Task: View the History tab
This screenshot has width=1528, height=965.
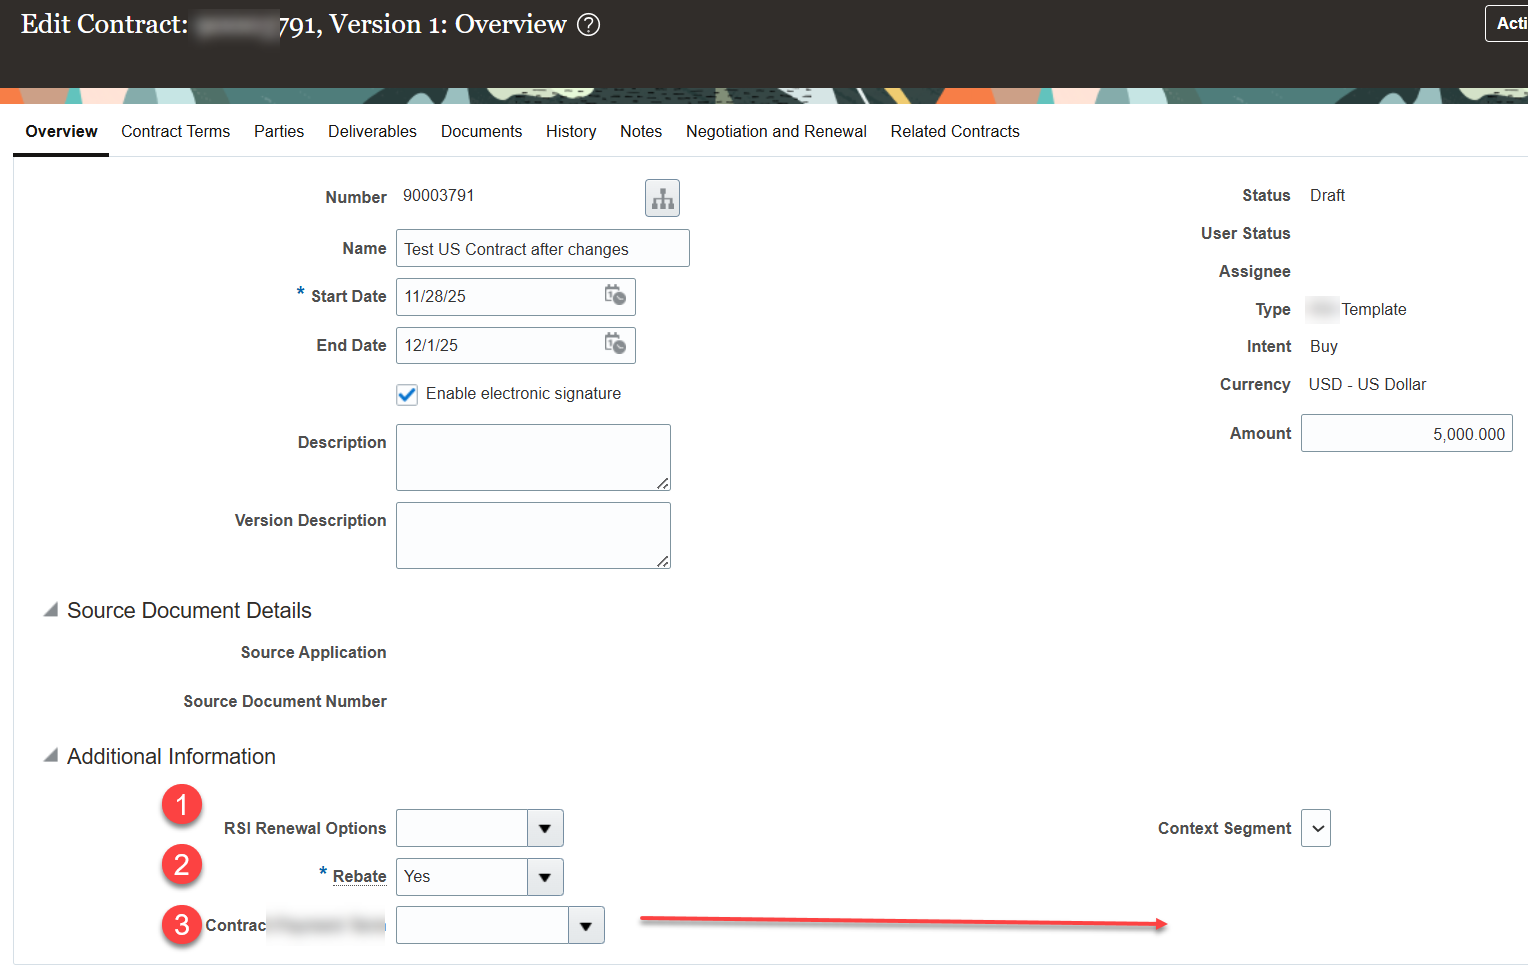Action: click(571, 132)
